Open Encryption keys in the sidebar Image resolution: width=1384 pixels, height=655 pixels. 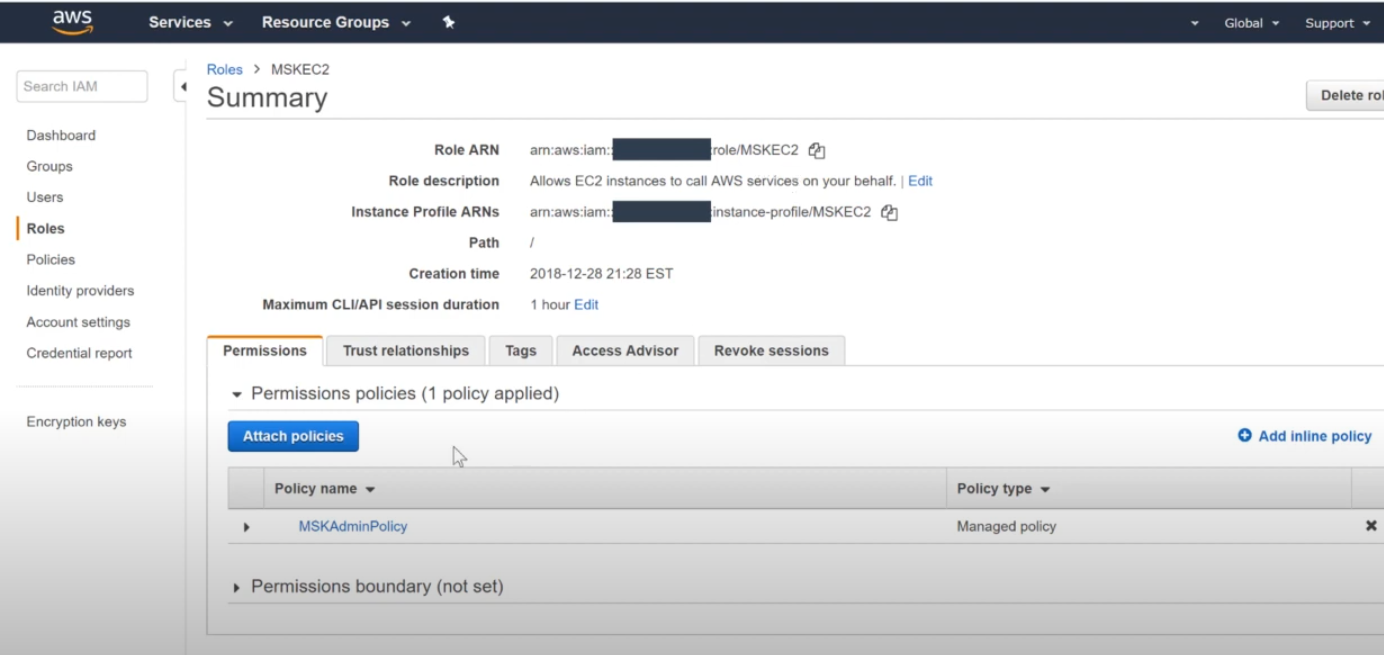[76, 421]
